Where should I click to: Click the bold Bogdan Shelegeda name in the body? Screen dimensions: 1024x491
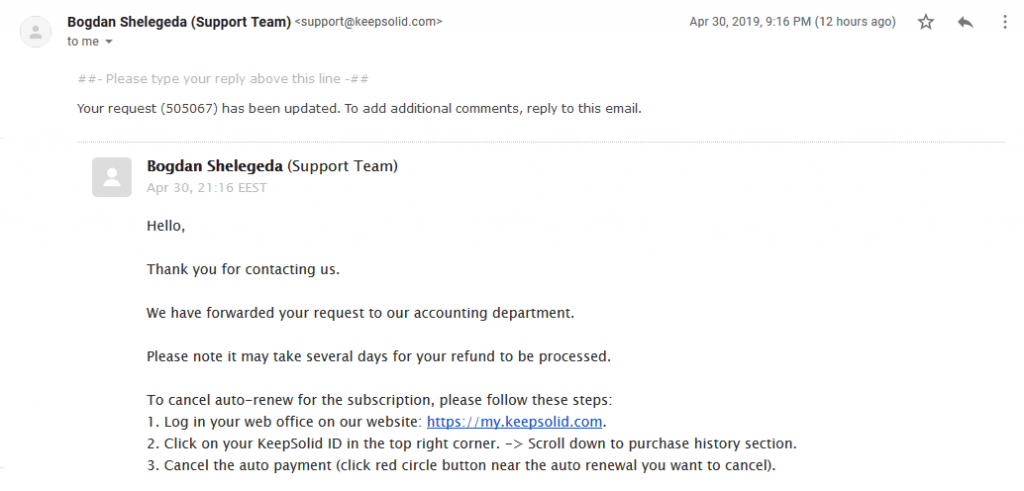215,166
